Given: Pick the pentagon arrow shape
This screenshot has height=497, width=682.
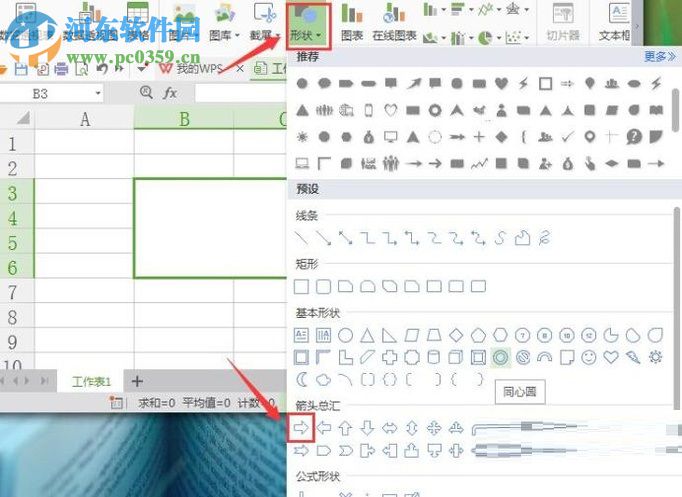Looking at the screenshot, I should [324, 450].
